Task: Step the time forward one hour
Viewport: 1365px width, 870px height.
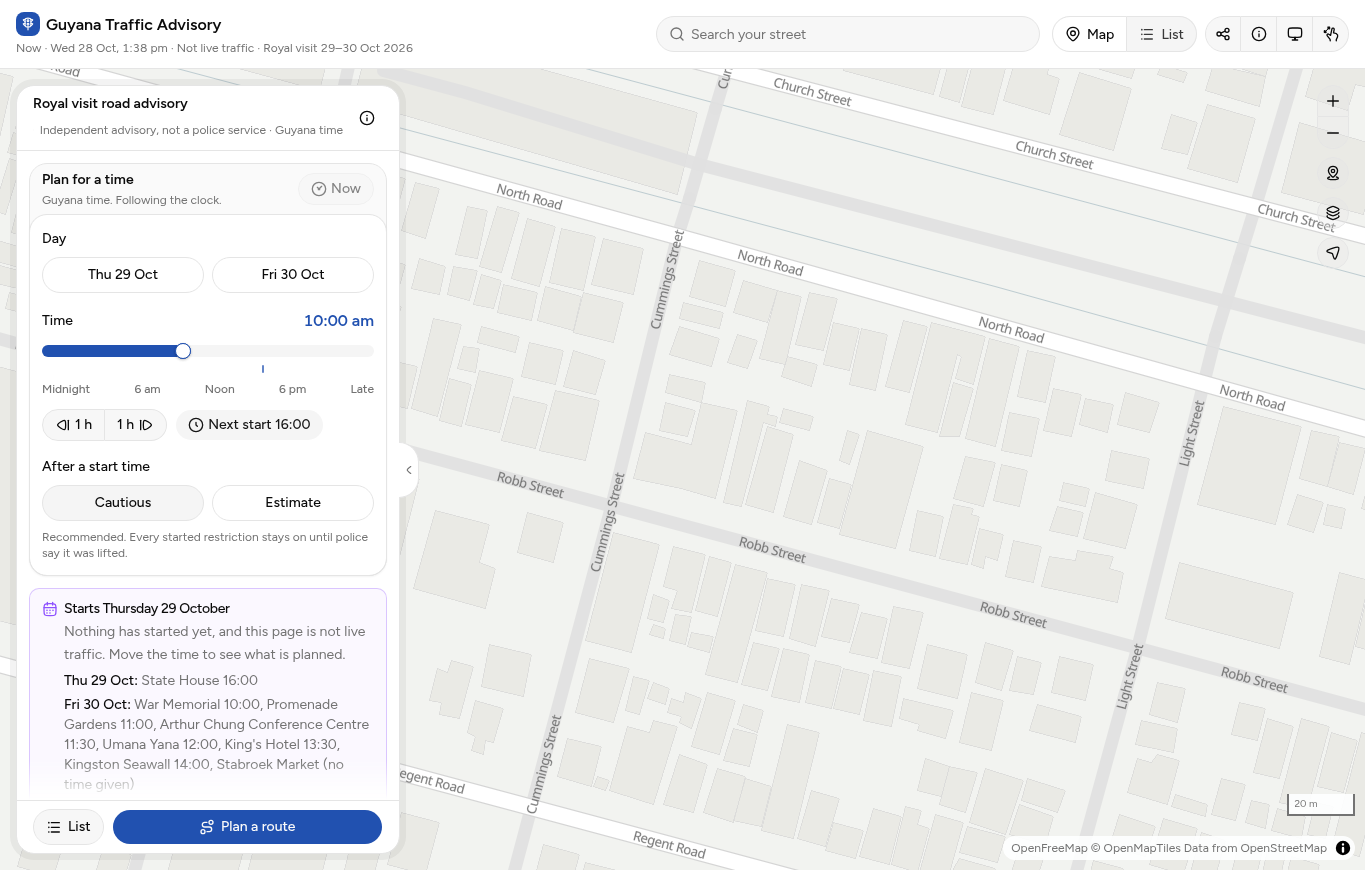Action: [135, 425]
